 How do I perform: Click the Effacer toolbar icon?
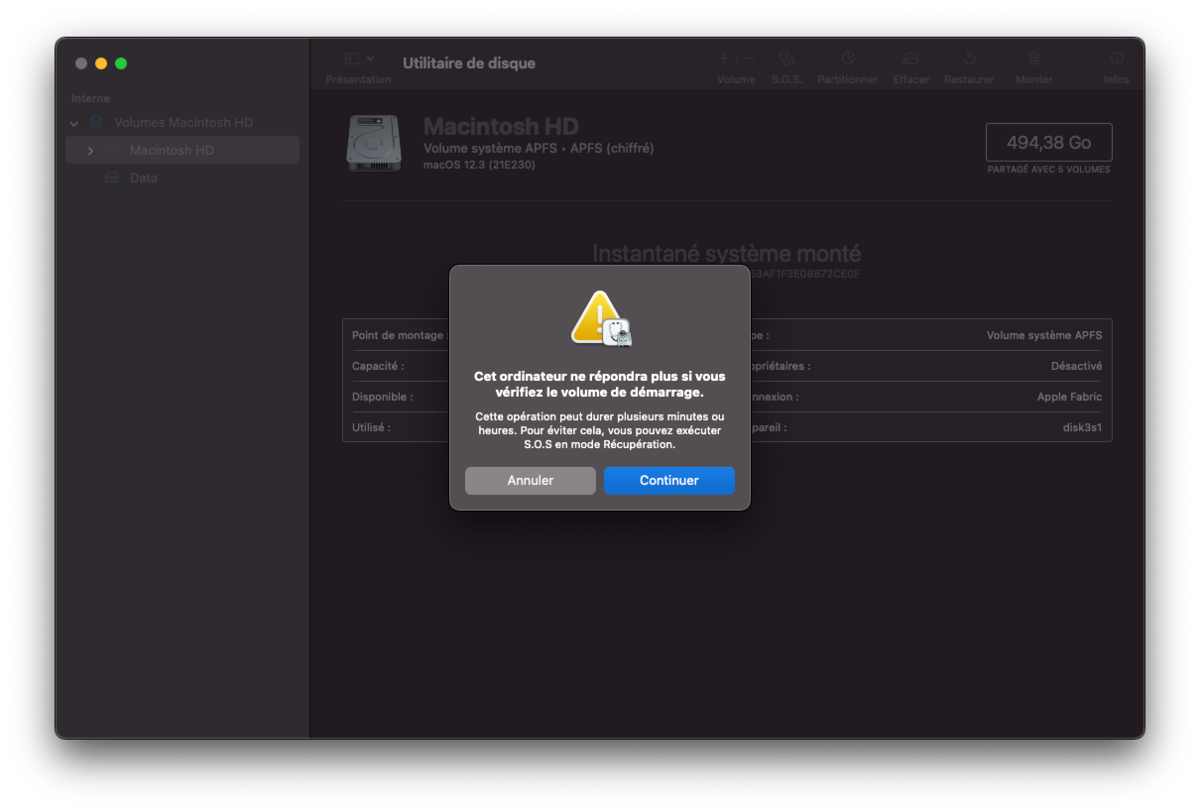[910, 59]
